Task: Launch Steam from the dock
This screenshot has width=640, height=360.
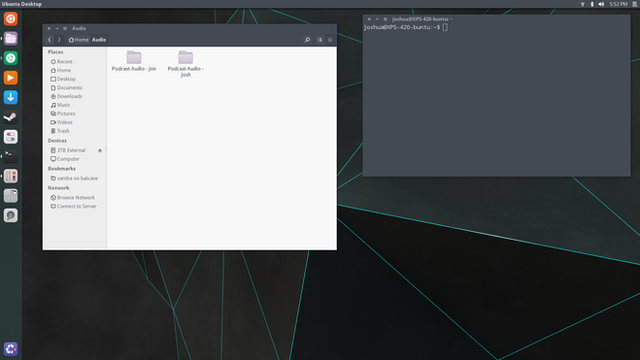Action: click(x=11, y=117)
